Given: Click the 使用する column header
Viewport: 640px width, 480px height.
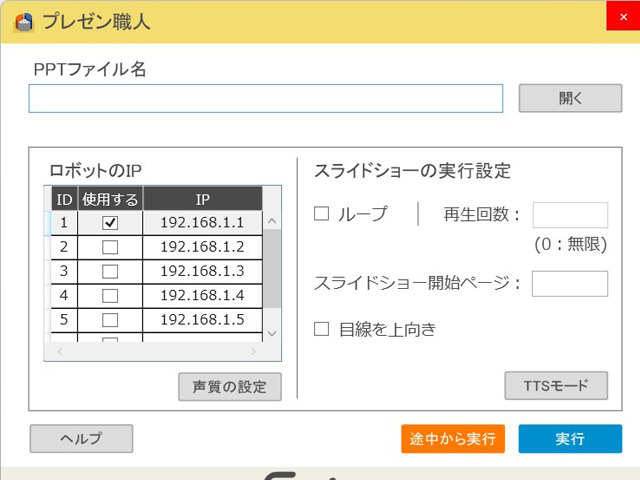Looking at the screenshot, I should point(110,199).
